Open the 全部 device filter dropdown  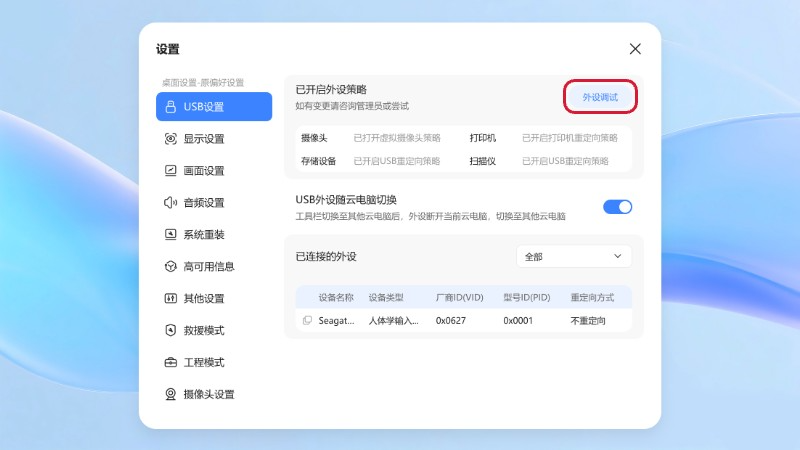[573, 257]
